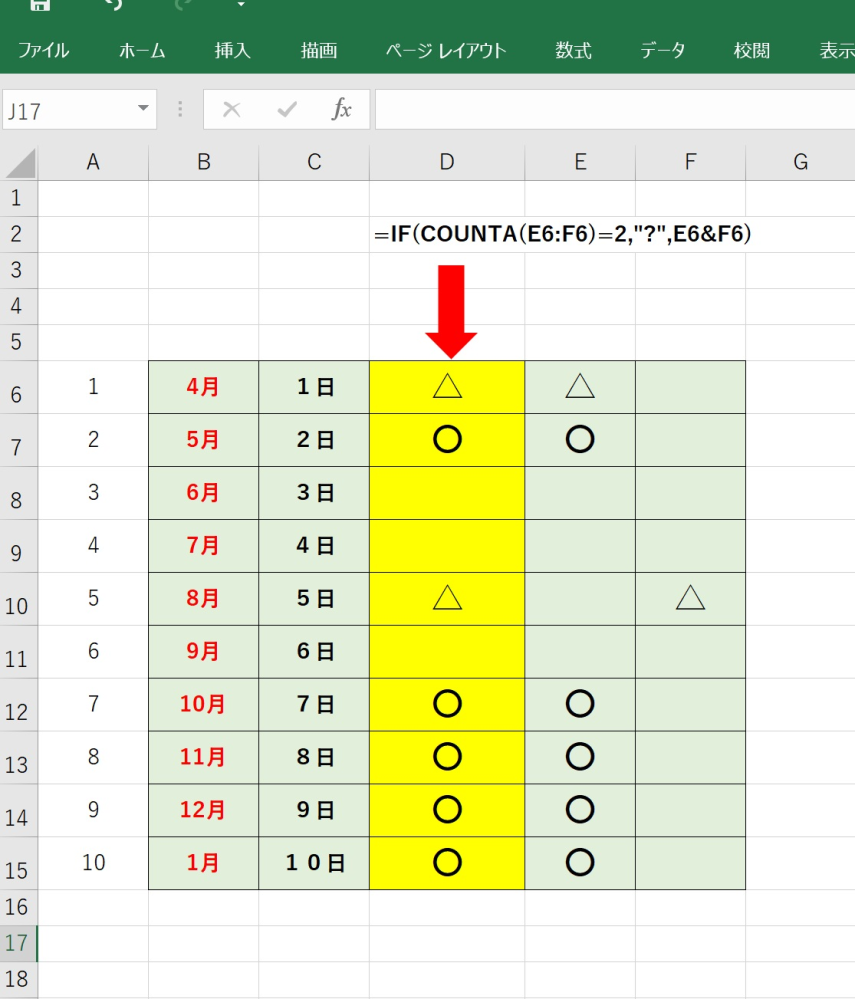
Task: Open the Insert Function (fx) dialog
Action: click(344, 110)
